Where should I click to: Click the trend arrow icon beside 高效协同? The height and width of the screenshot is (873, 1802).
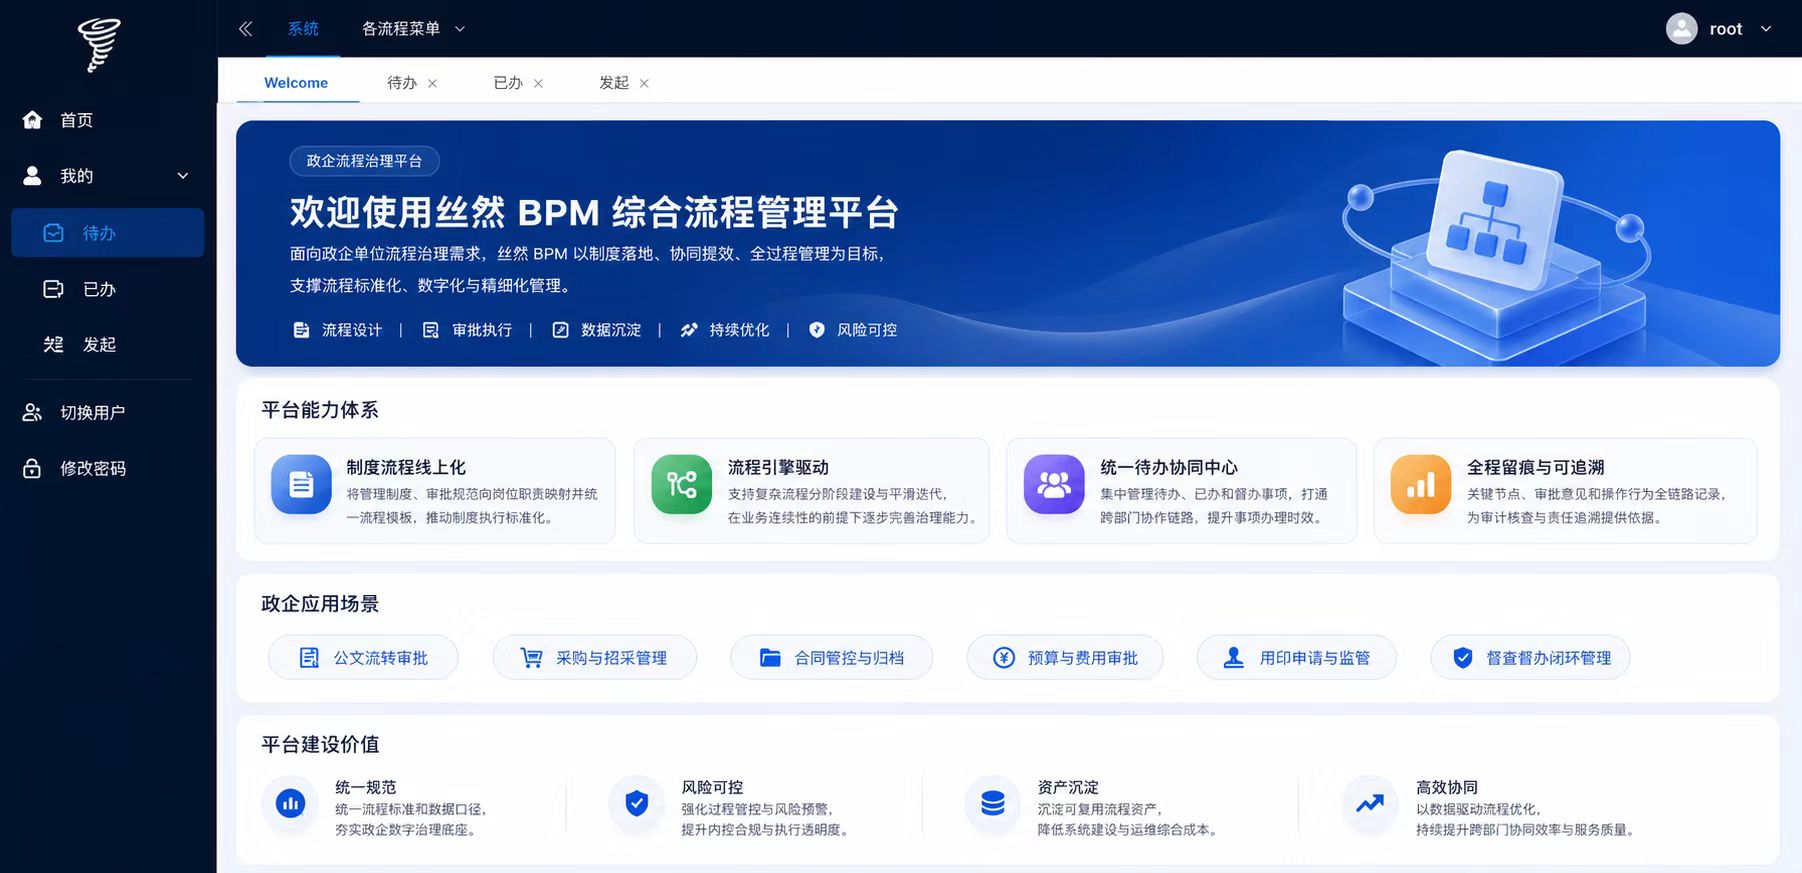point(1370,803)
